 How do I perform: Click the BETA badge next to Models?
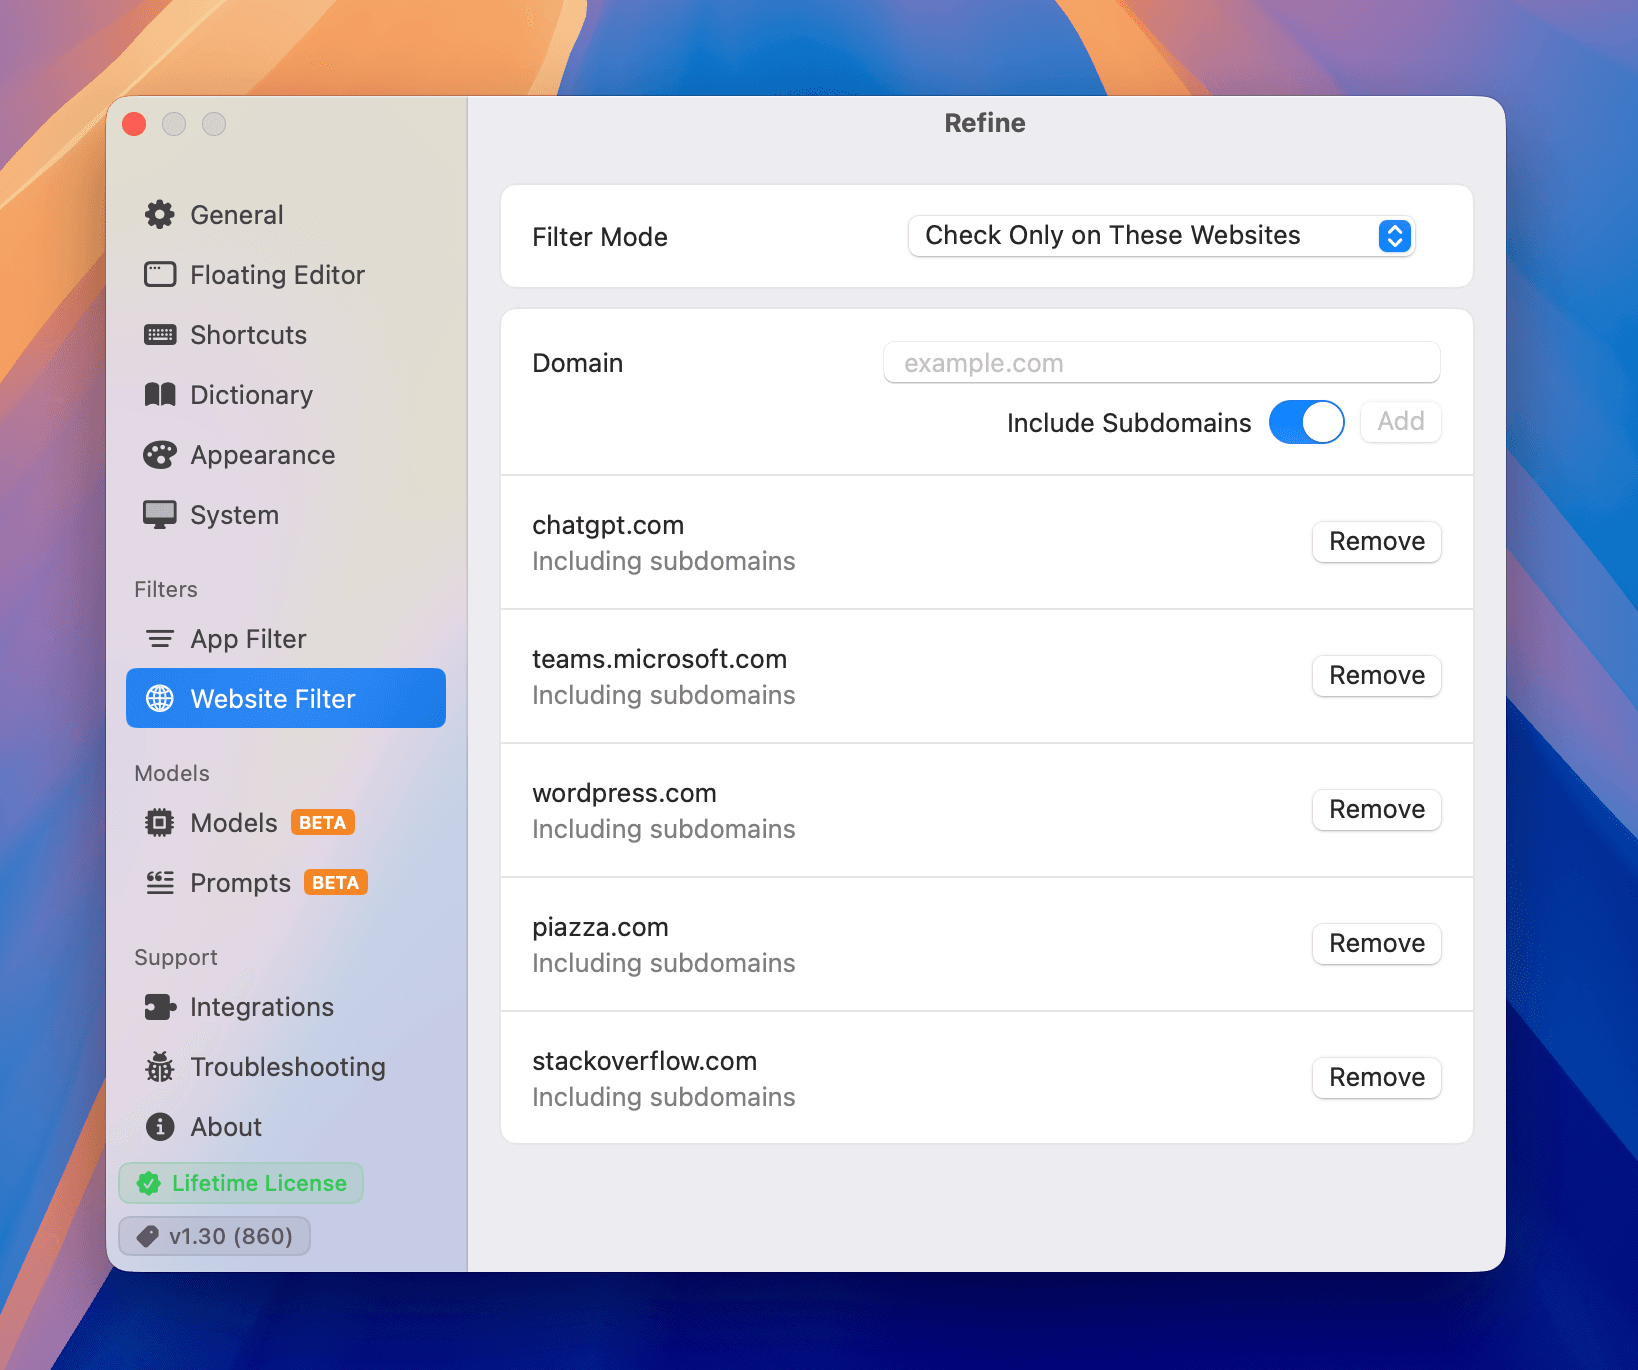(x=323, y=822)
